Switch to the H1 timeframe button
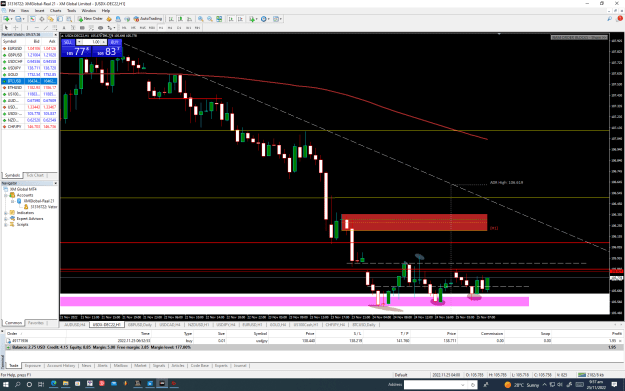This screenshot has width=625, height=391. 161,28
